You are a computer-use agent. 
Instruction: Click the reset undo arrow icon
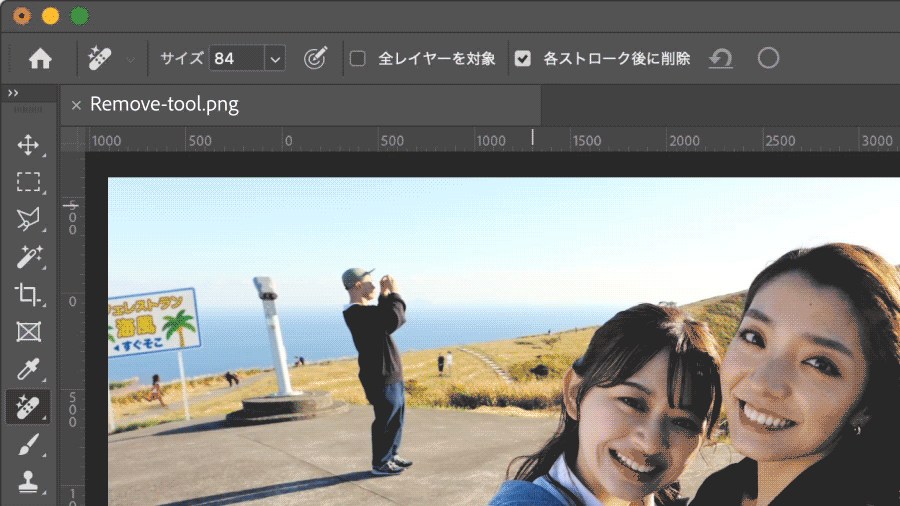point(721,59)
